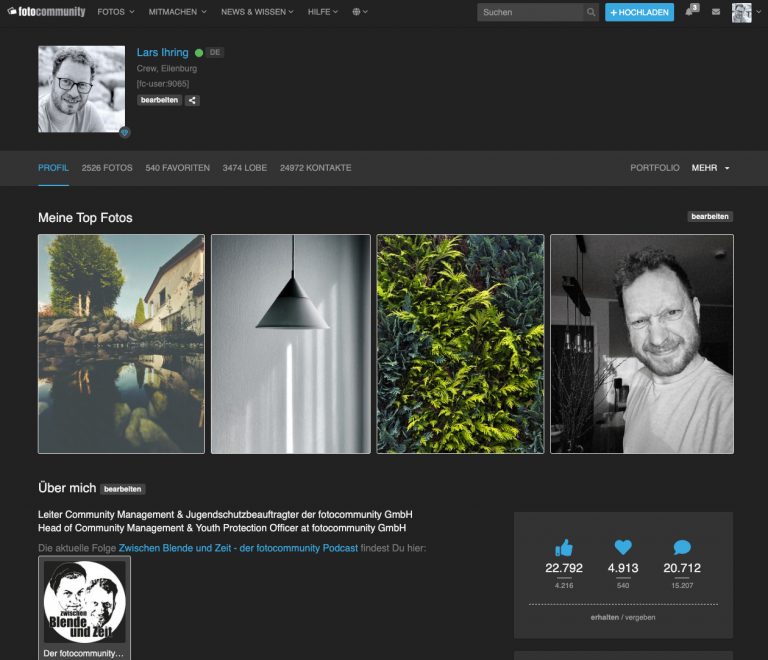Click the fotocommunity logo

click(46, 12)
